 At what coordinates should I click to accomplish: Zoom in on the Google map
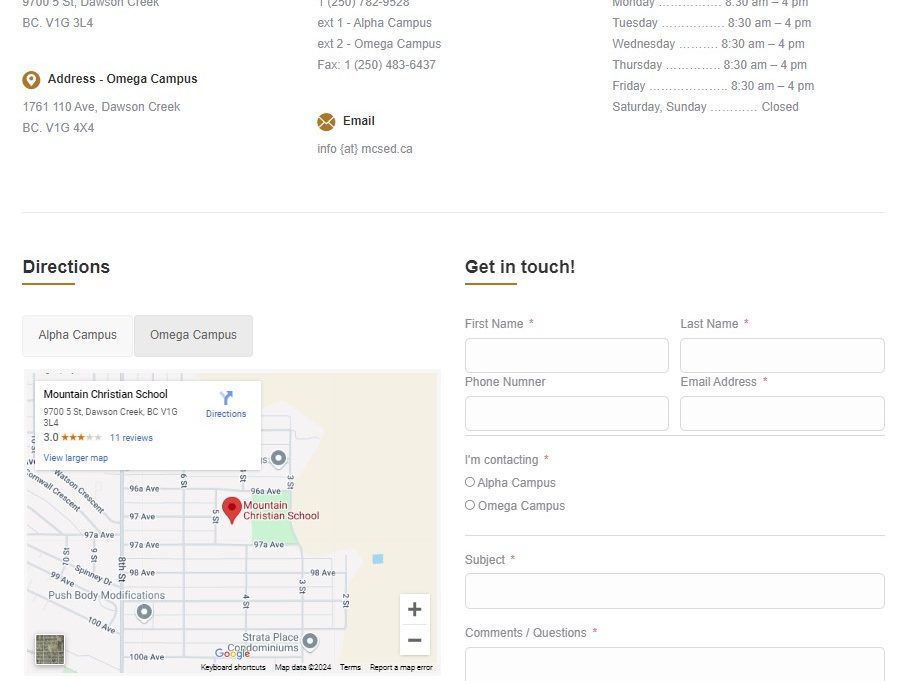[x=414, y=610]
